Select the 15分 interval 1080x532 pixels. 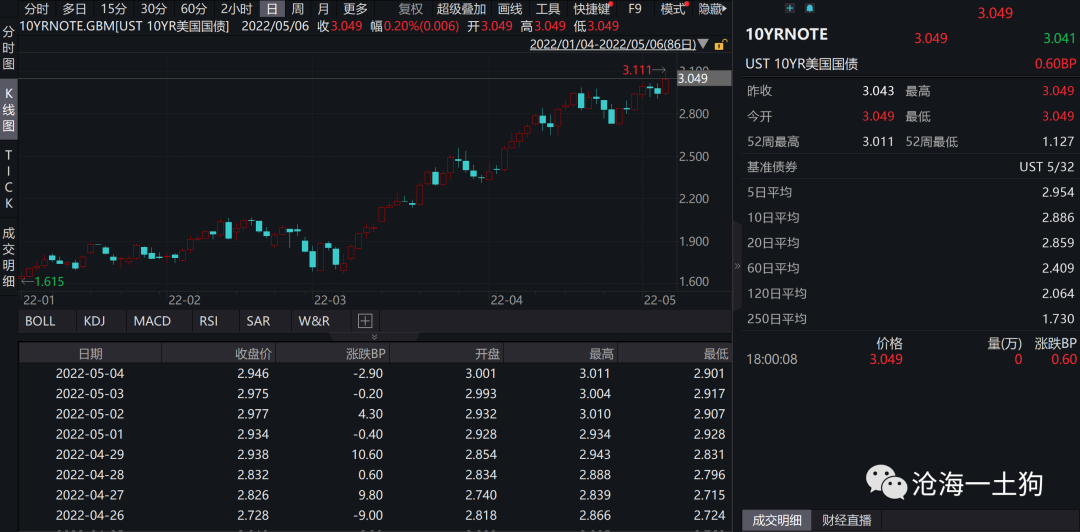(x=114, y=10)
